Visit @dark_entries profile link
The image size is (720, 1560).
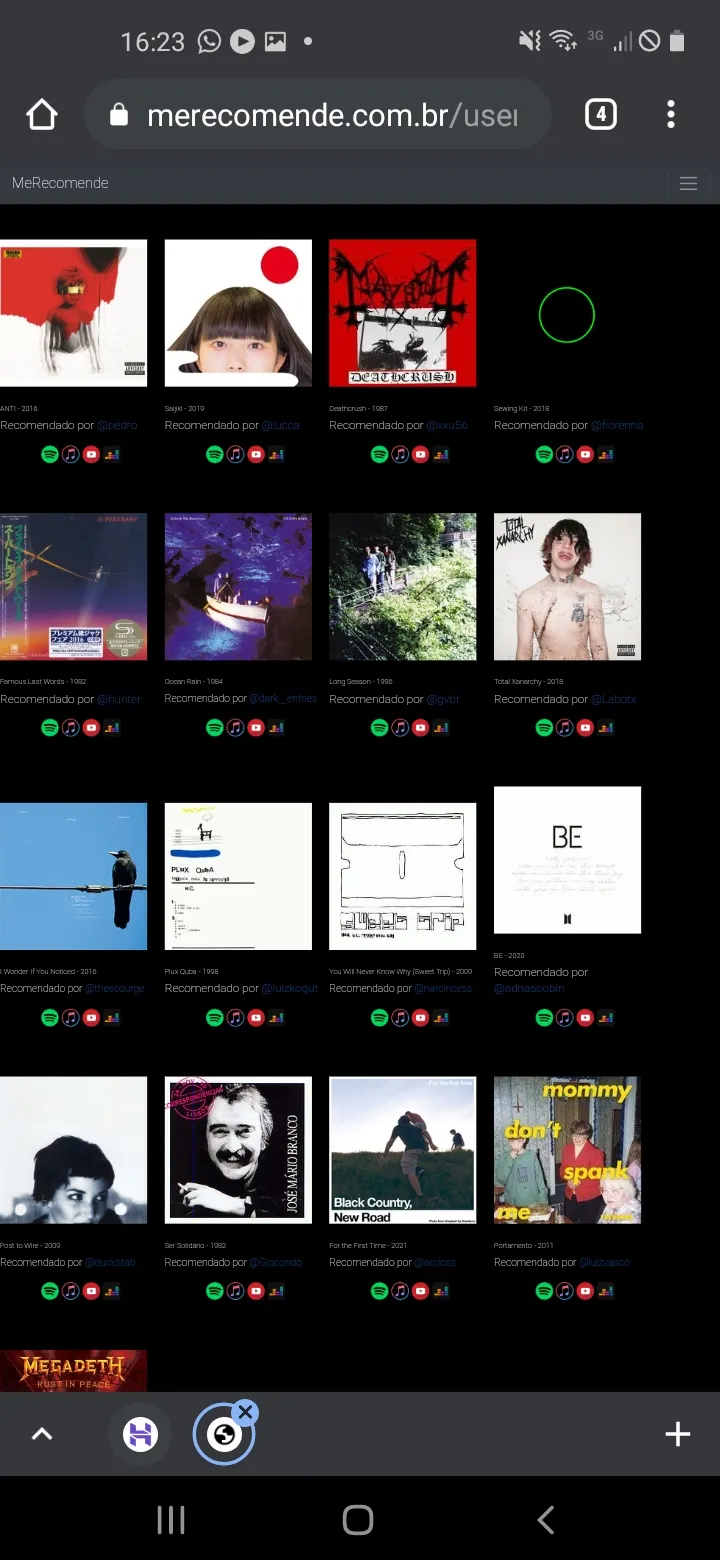pos(283,699)
